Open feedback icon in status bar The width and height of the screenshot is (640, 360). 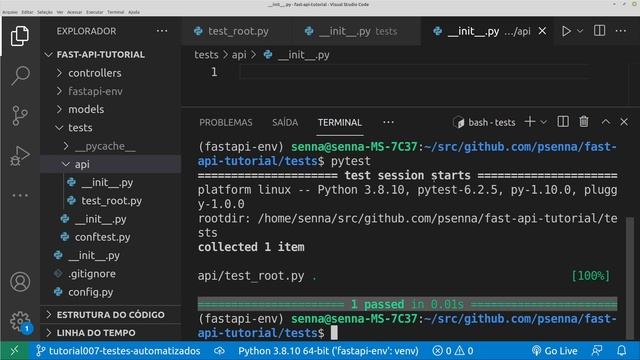(597, 351)
